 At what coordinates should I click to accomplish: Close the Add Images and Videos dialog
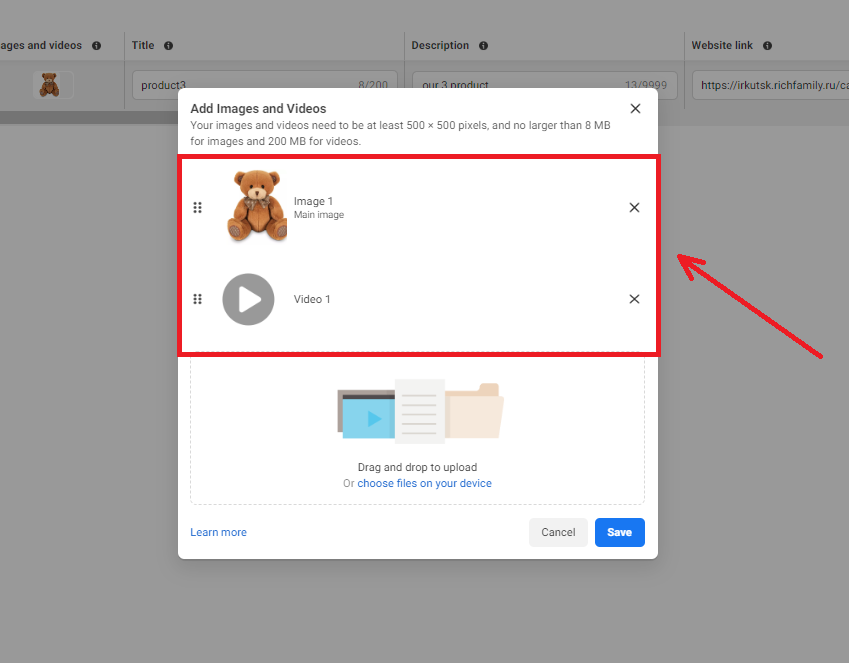(635, 109)
